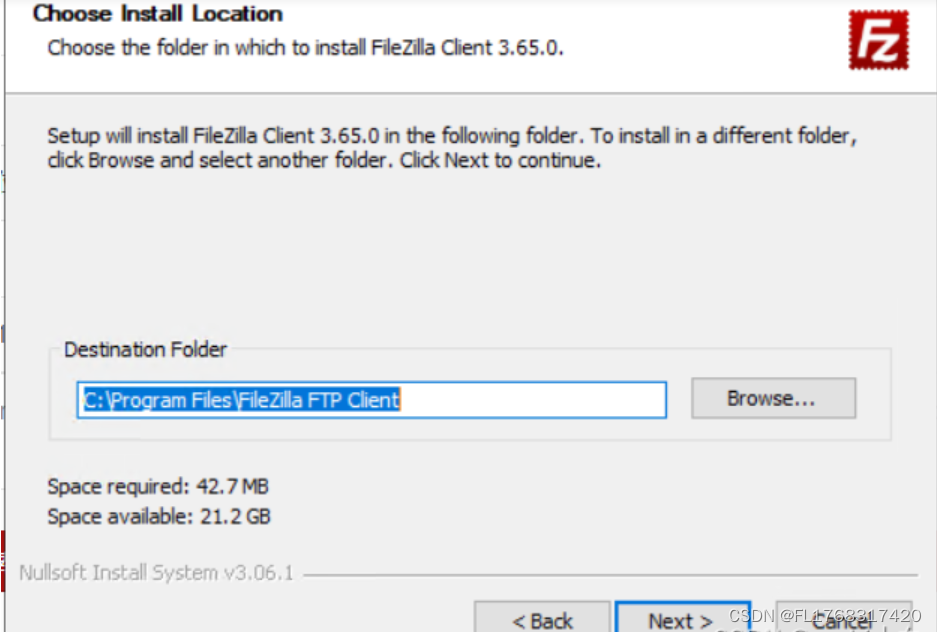Go back to the previous installer step
This screenshot has height=632, width=937.
click(x=546, y=620)
